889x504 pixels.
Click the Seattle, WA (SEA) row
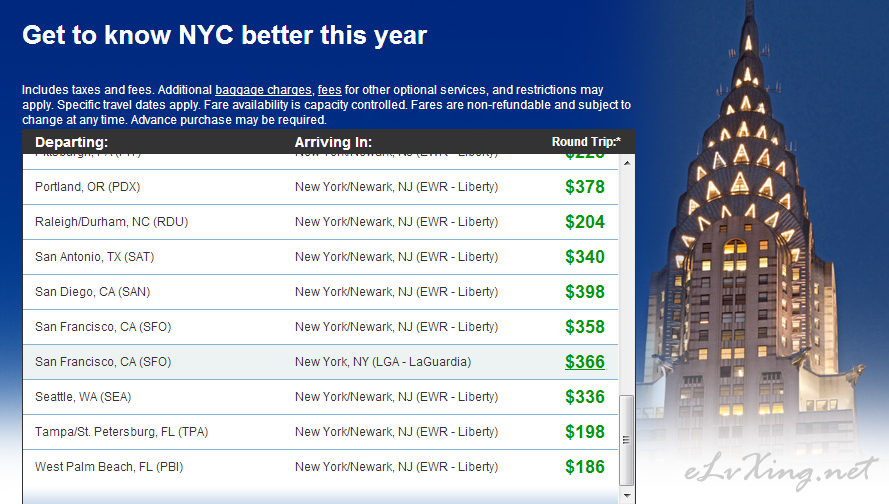(x=320, y=397)
